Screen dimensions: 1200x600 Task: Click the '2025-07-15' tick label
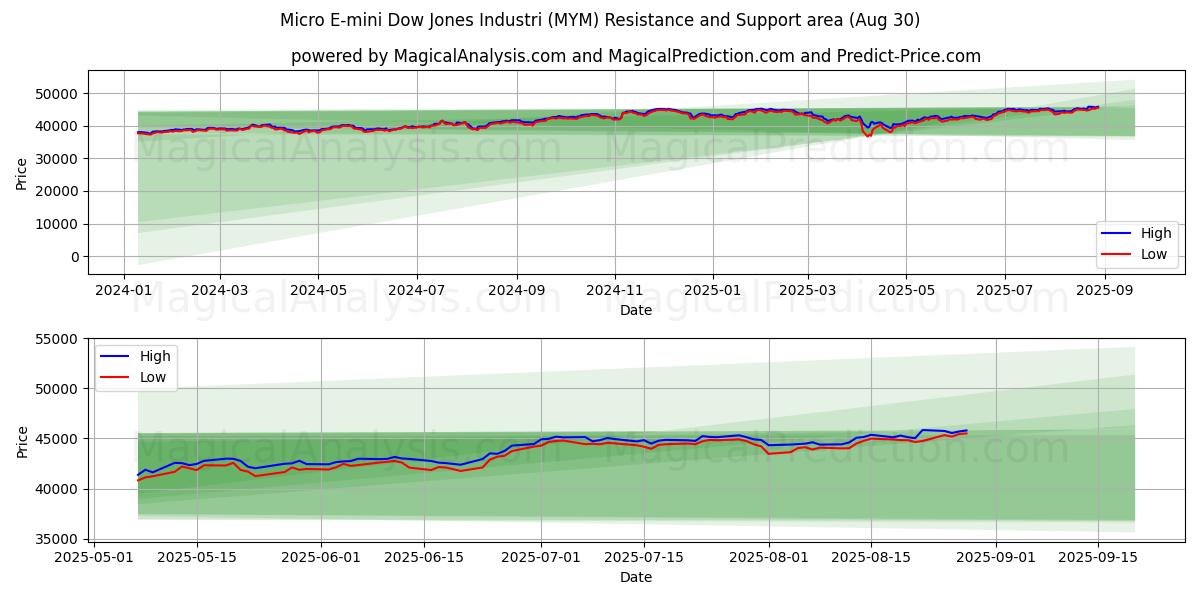click(x=643, y=558)
